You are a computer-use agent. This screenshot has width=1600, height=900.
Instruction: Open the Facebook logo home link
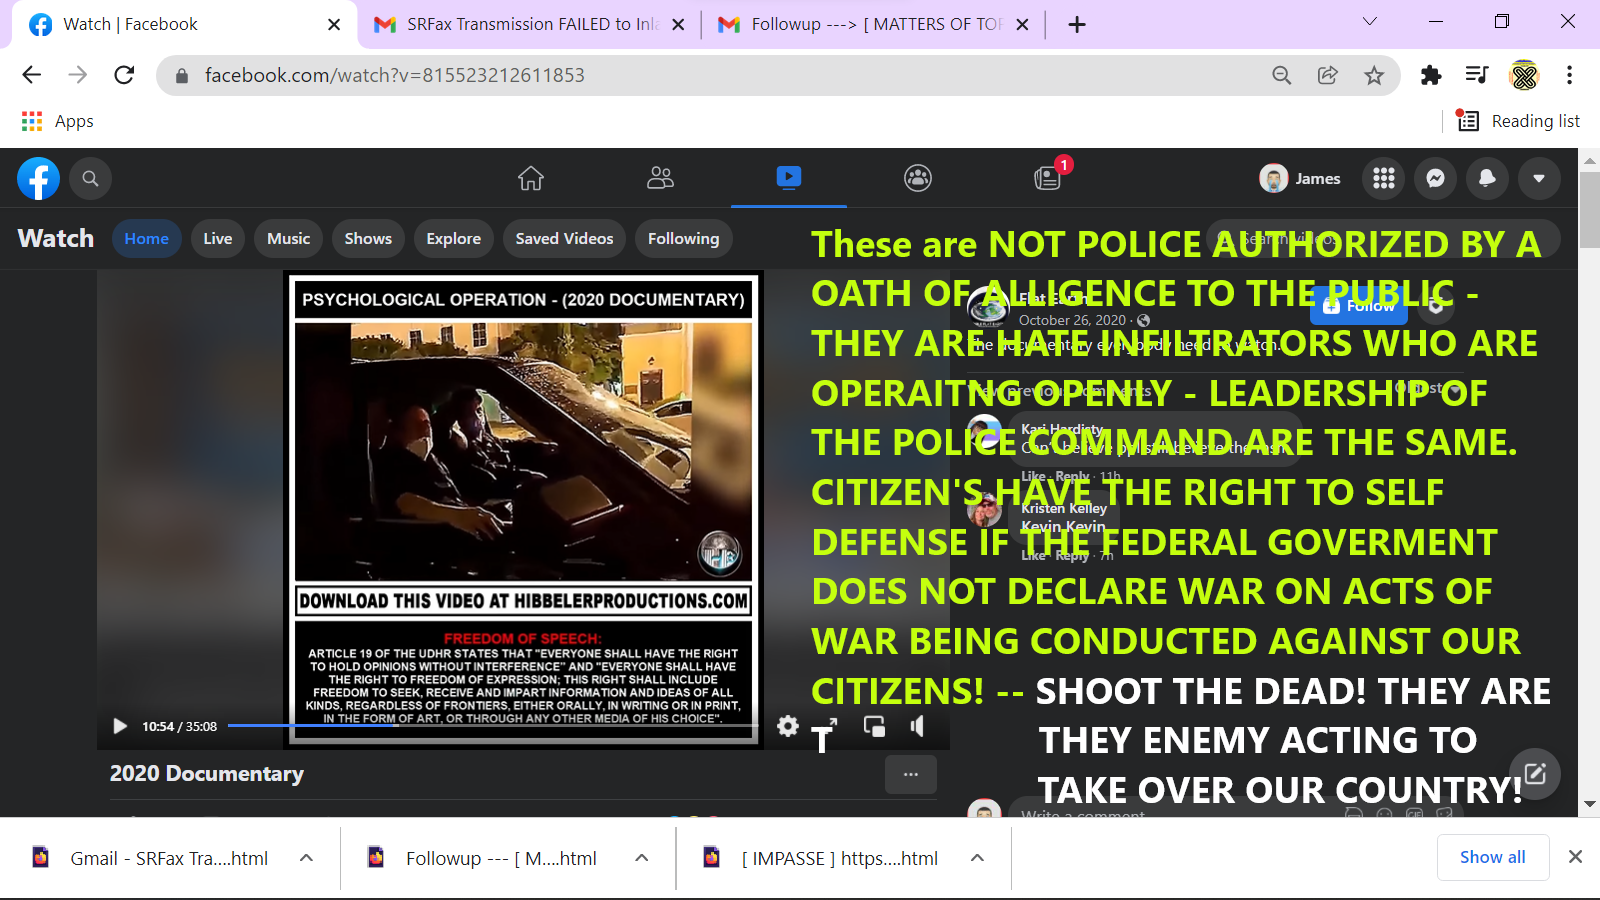(38, 179)
